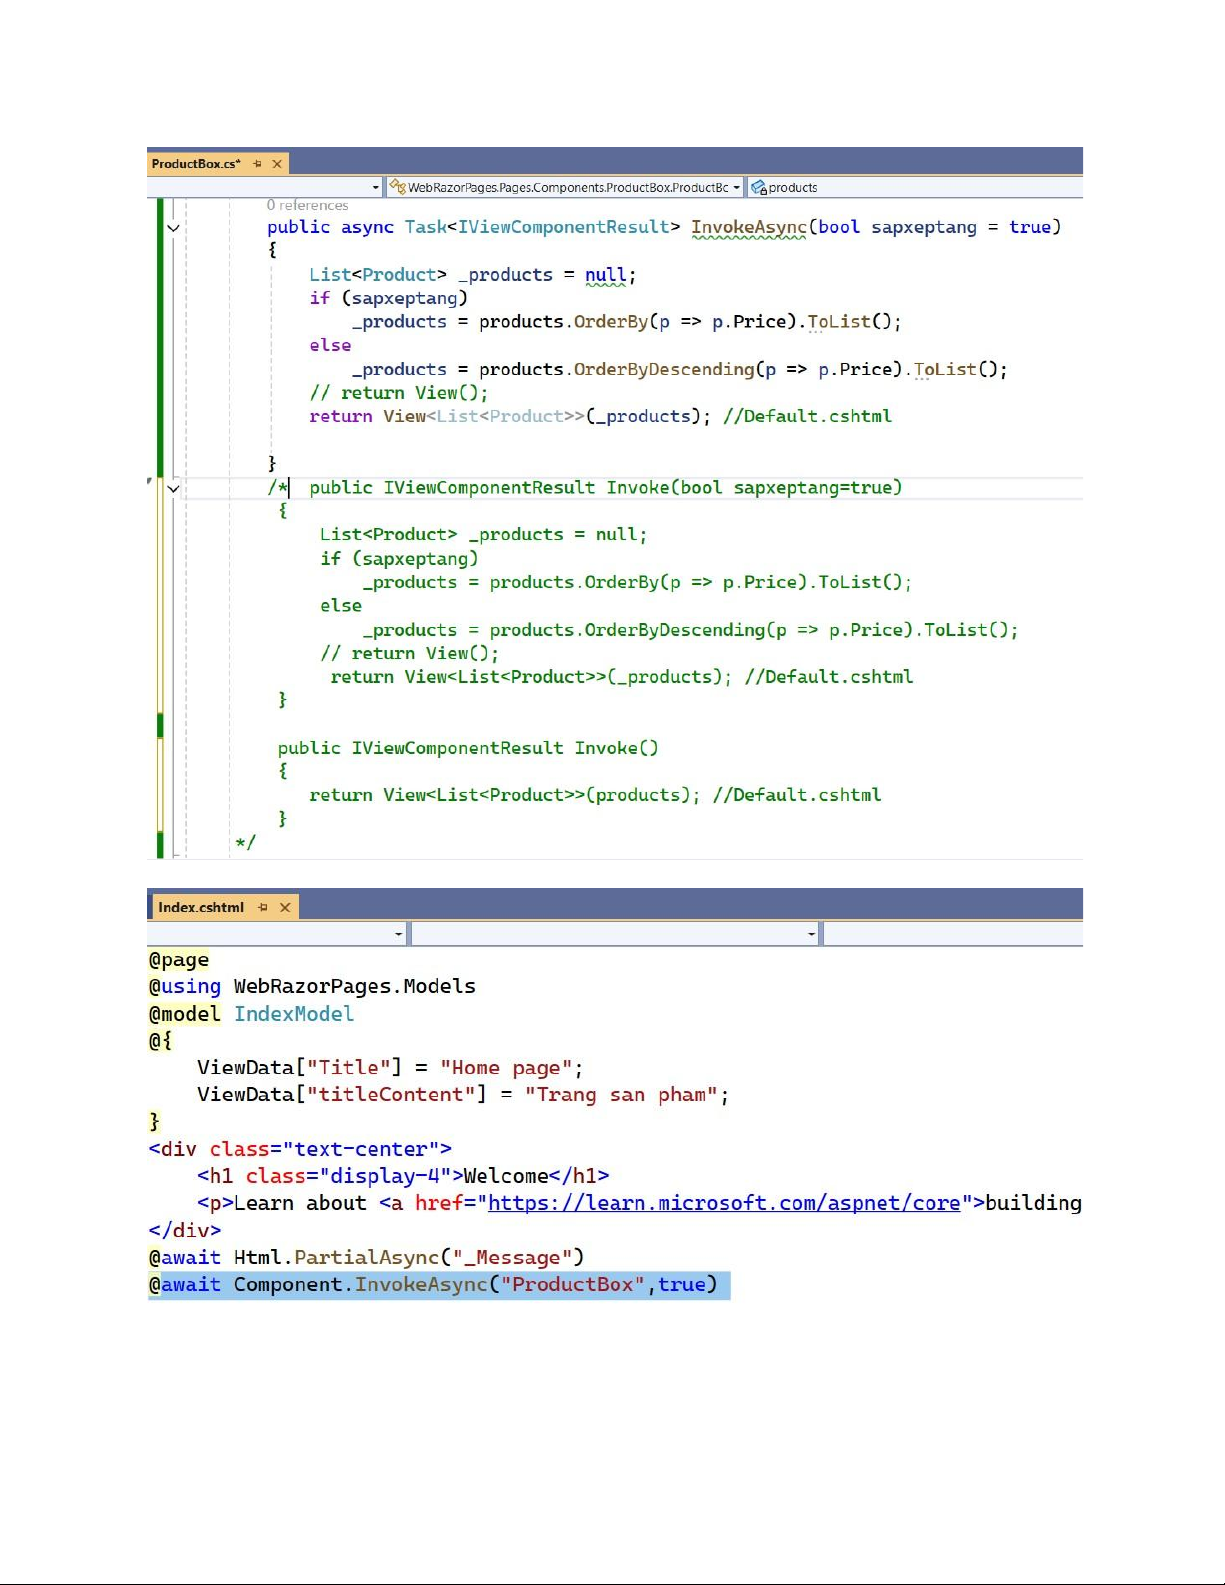This screenshot has width=1225, height=1585.
Task: Pin the ProductBox.cs tab
Action: coord(257,164)
